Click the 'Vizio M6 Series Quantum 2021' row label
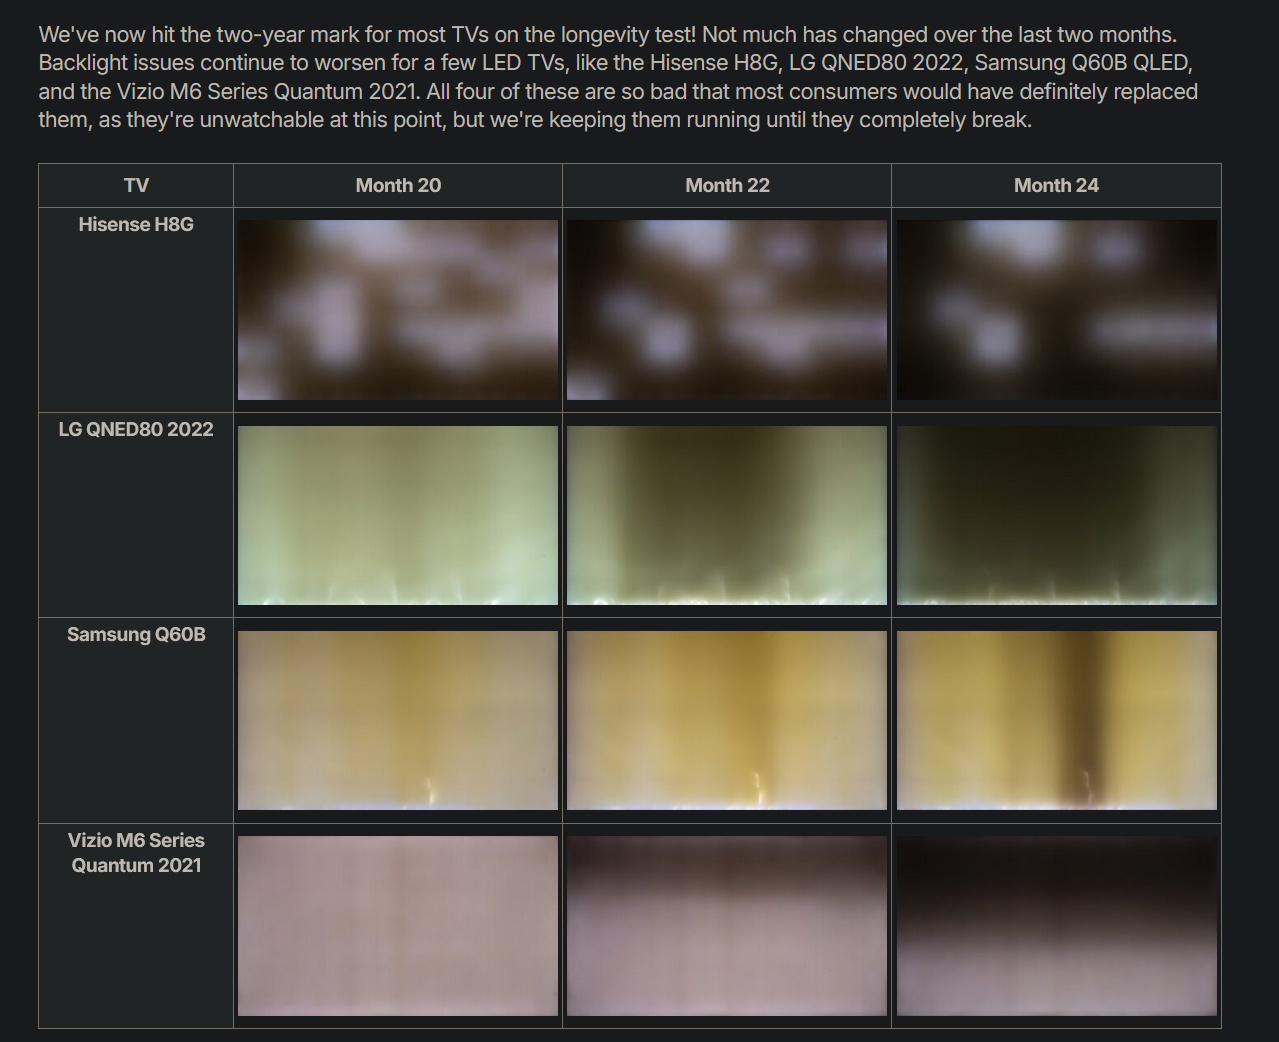 (x=136, y=853)
